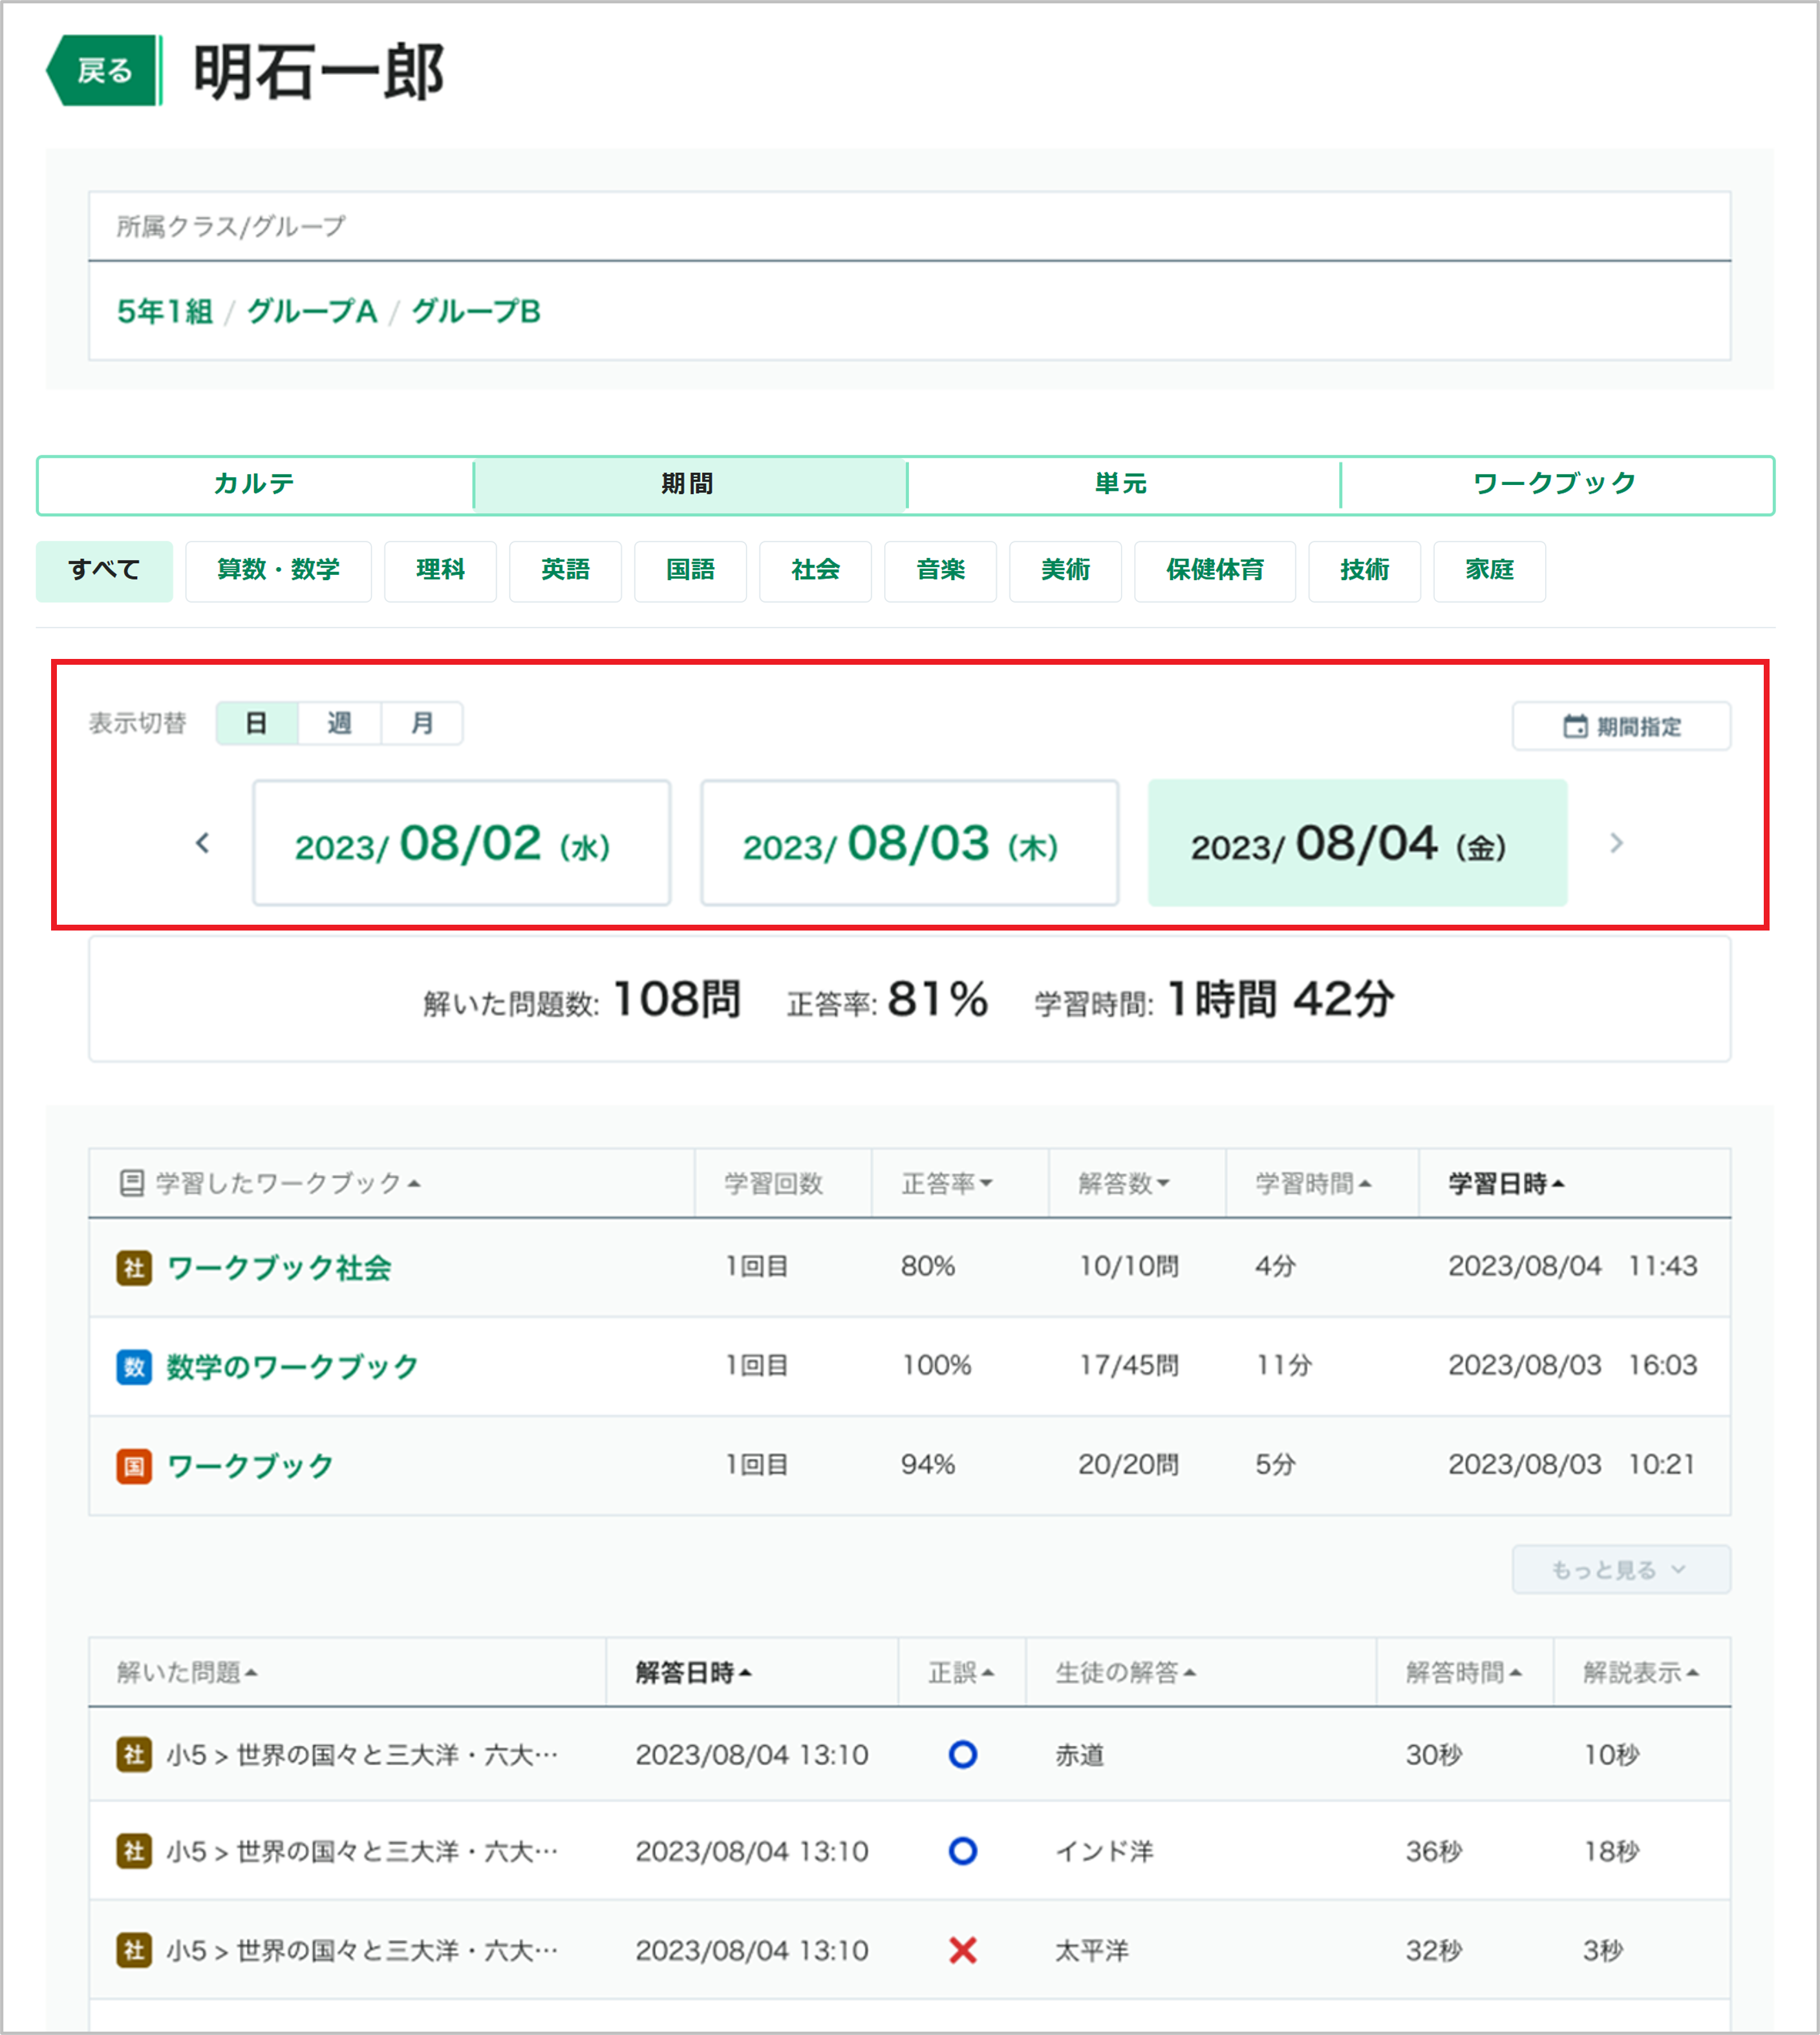
Task: Click the 数 icon beside 数学のワークブック
Action: [134, 1367]
